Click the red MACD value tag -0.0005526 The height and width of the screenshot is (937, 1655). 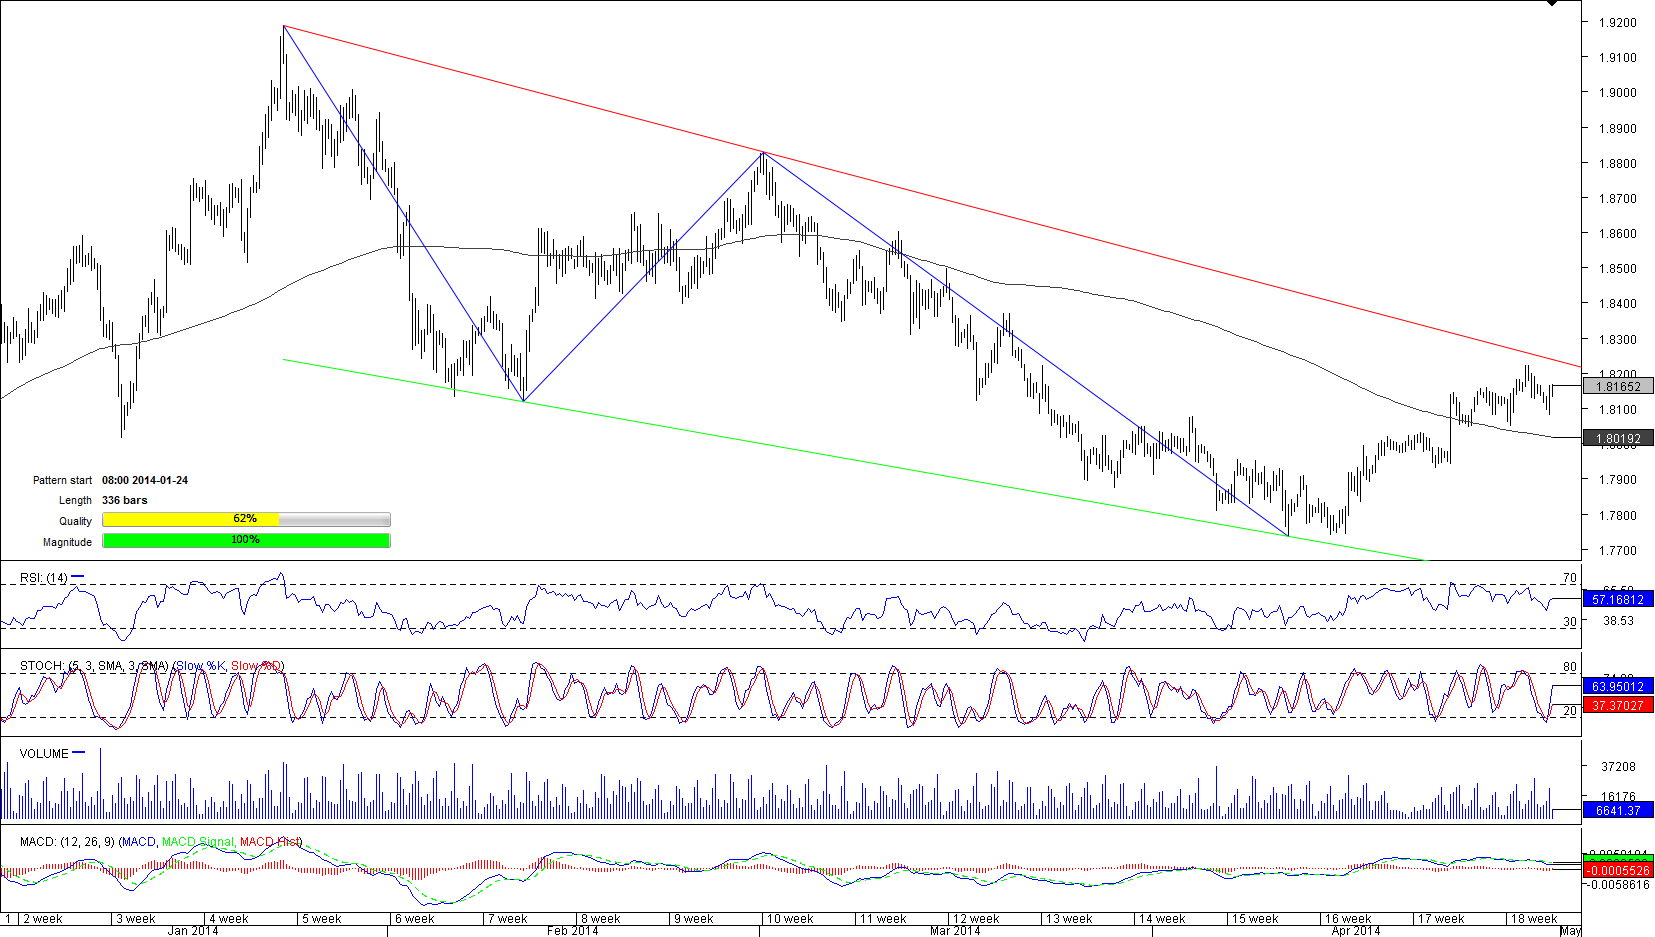click(1617, 871)
